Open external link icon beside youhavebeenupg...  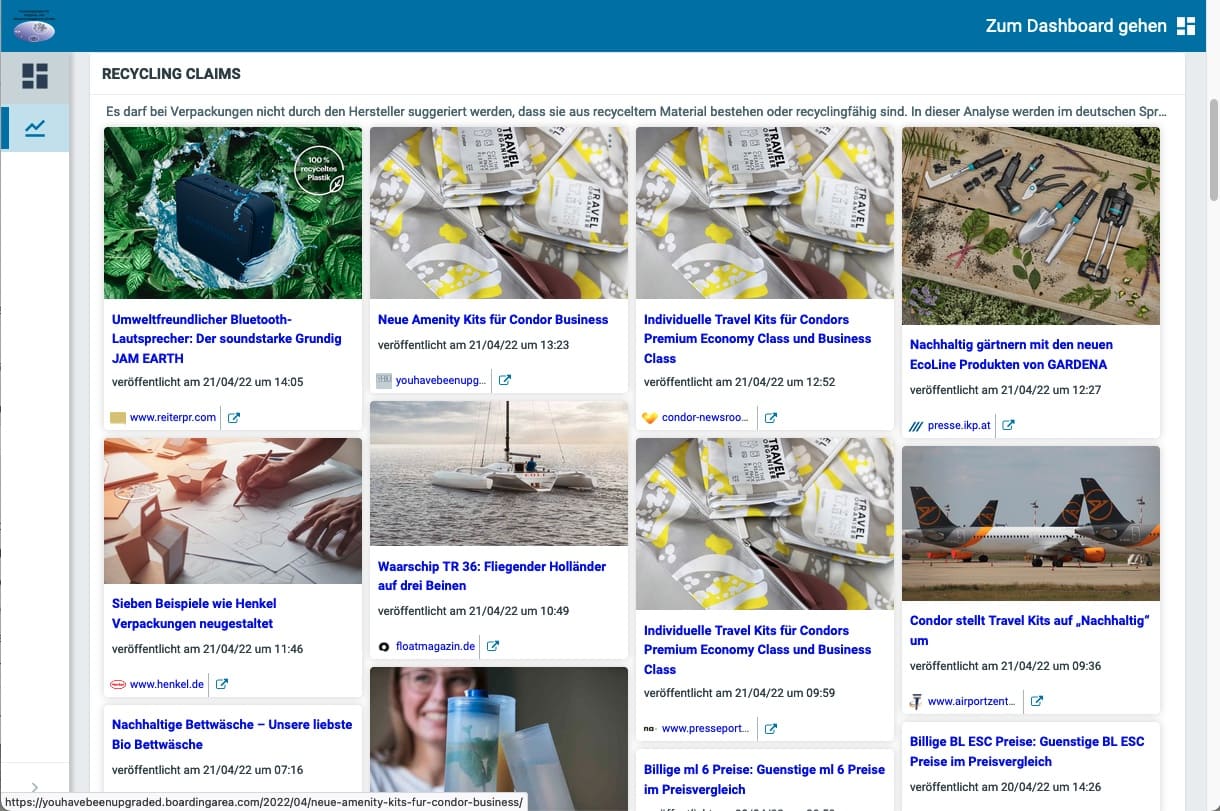point(505,380)
